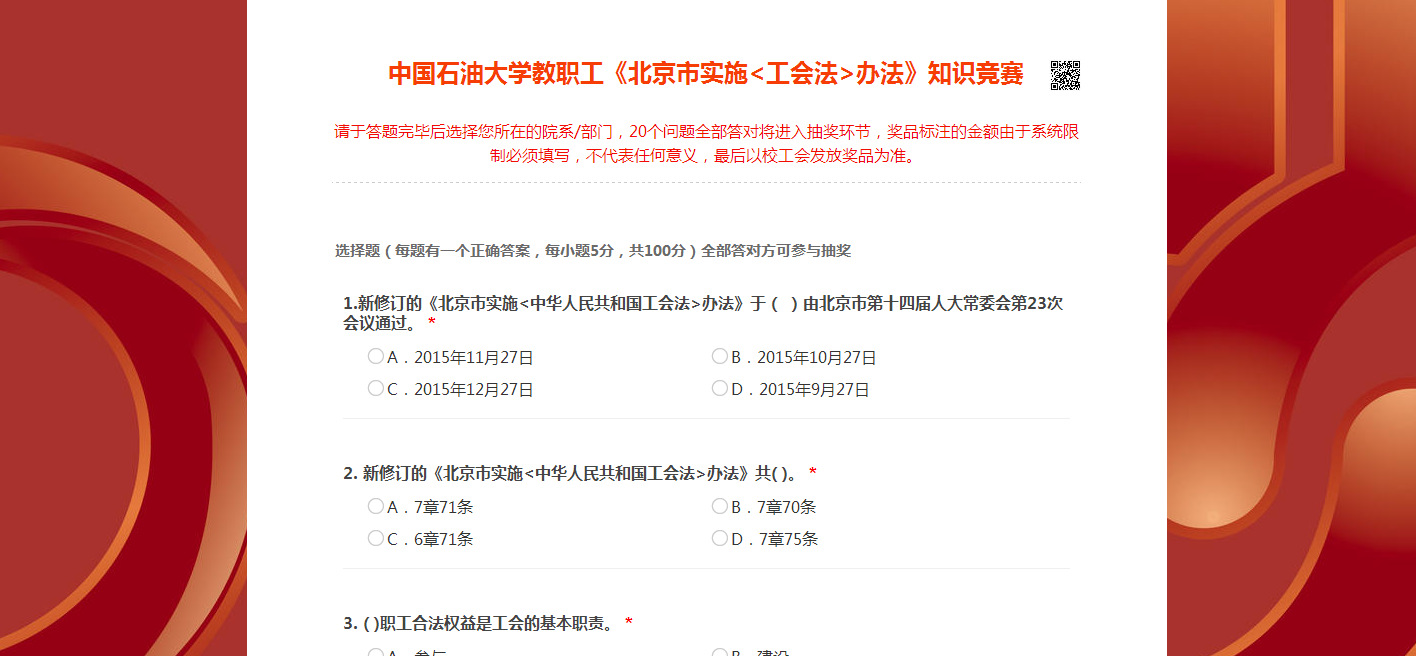Select option B radio under question 3
This screenshot has height=656, width=1416.
720,653
